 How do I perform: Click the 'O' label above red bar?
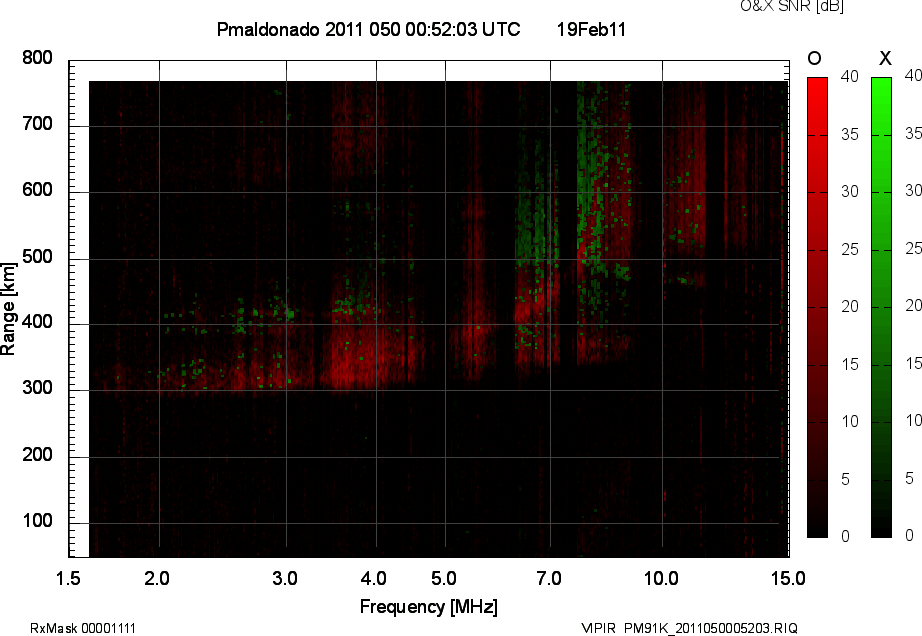point(814,58)
